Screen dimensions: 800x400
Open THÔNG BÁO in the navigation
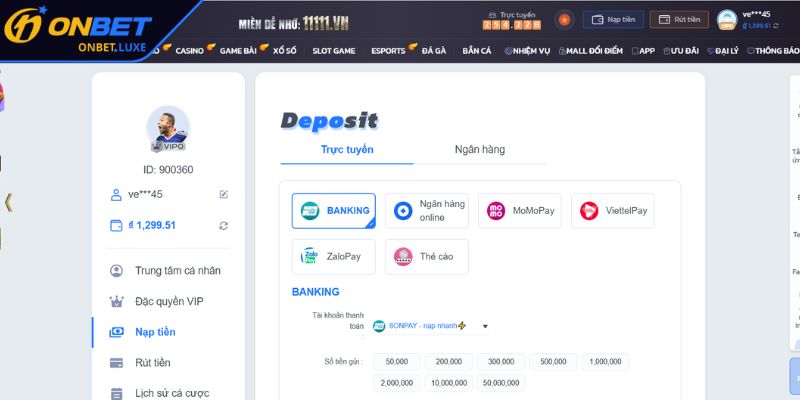773,51
